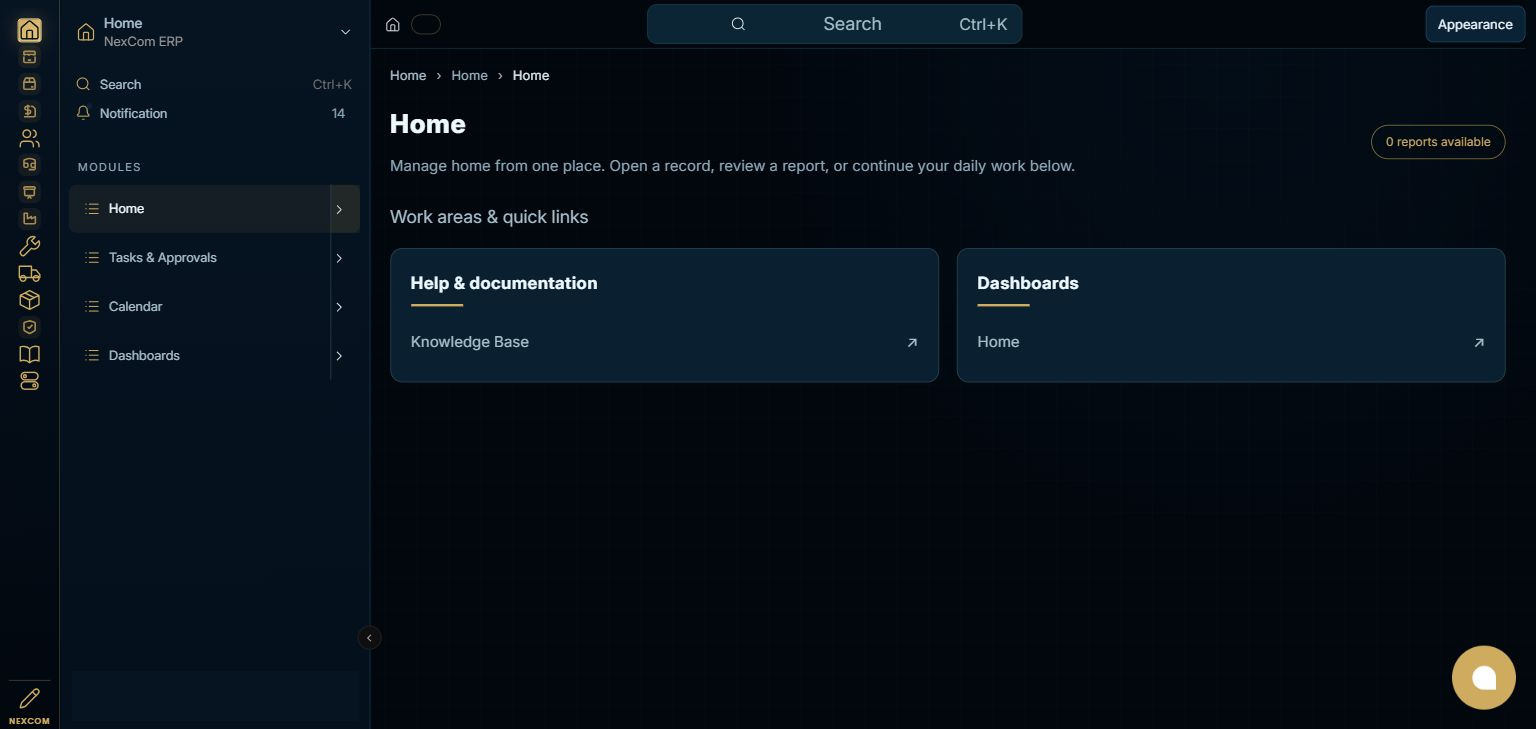Click the top Search bar
The image size is (1536, 729).
pos(834,24)
